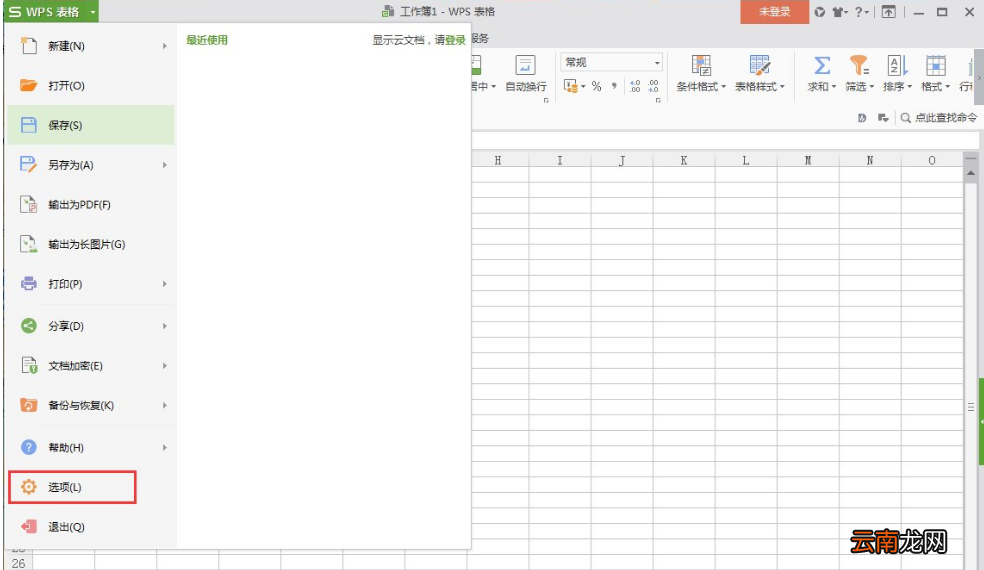
Task: Click the Format (格式) grid icon
Action: (x=935, y=65)
